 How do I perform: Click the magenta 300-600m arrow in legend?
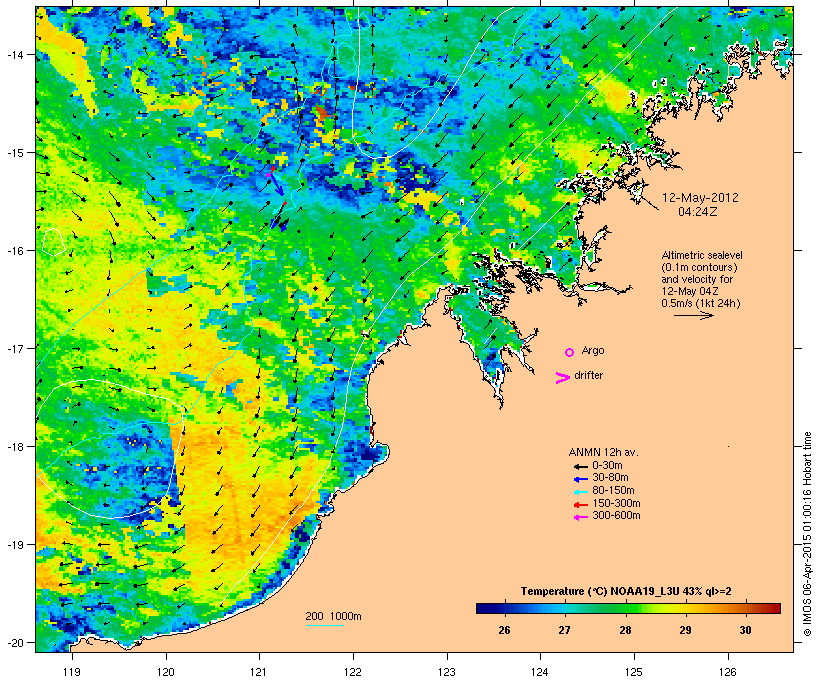click(x=580, y=517)
